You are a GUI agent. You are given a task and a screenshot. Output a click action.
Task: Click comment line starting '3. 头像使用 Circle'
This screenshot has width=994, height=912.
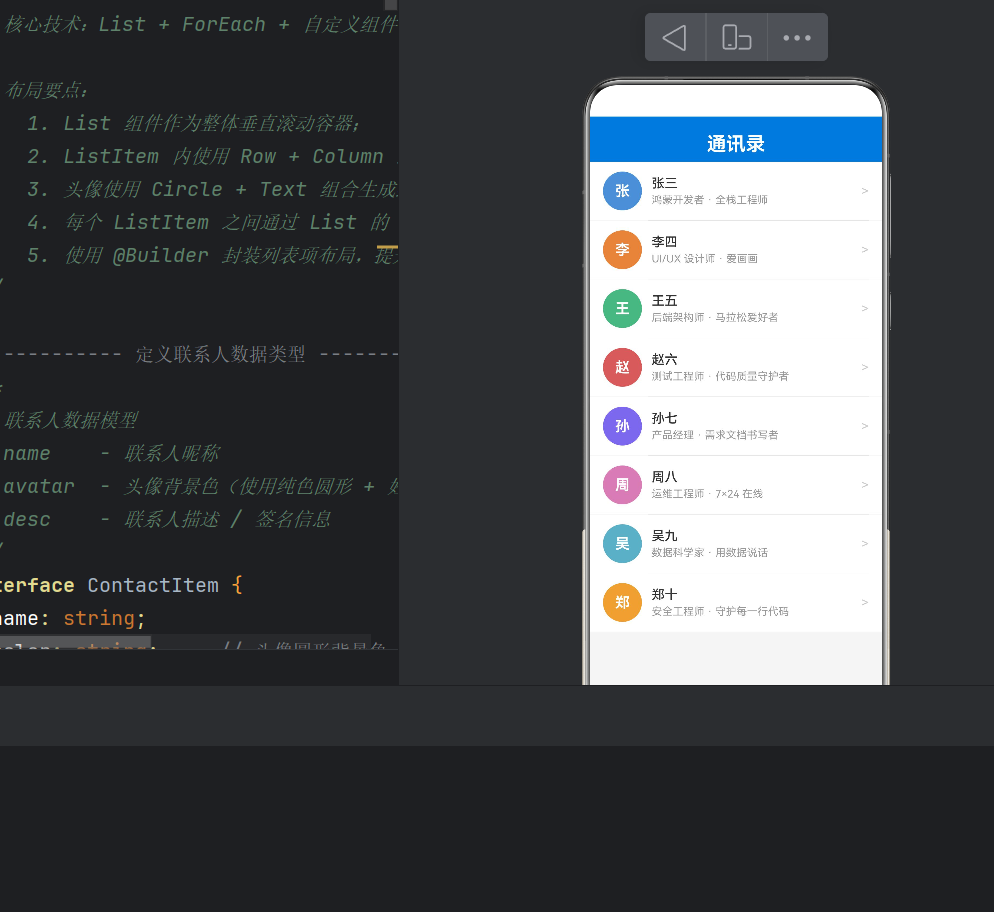[x=212, y=189]
